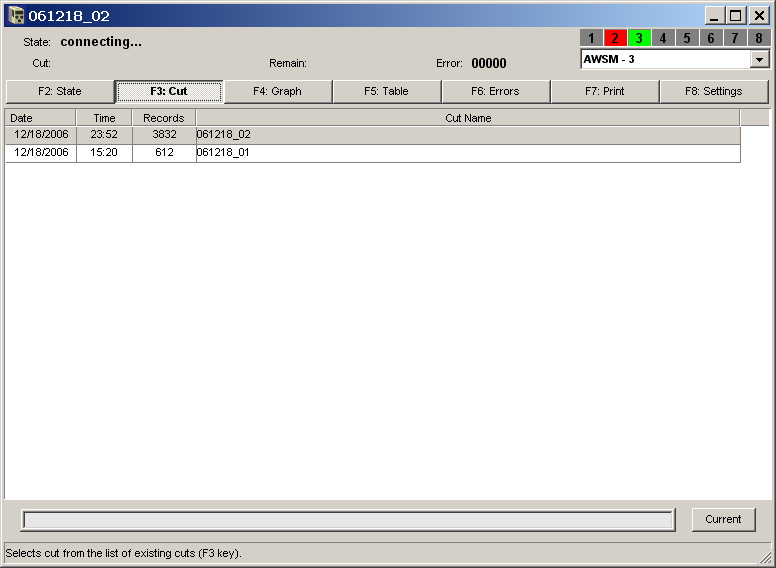Screen dimensions: 776x568
Task: Select device channel 5 indicator
Action: (687, 38)
